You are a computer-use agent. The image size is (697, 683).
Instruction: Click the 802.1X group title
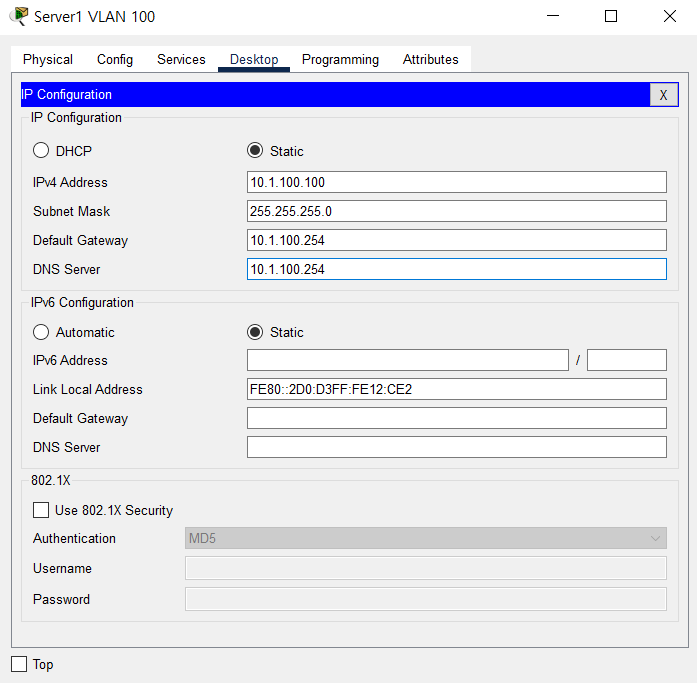(x=51, y=480)
